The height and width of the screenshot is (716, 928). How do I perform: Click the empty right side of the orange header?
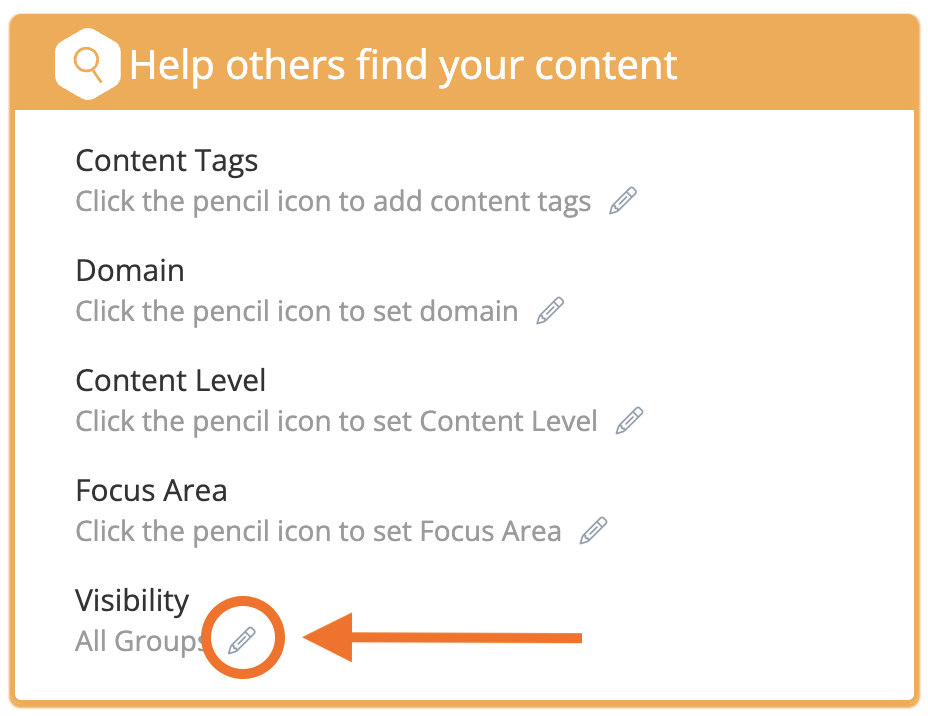click(x=800, y=66)
